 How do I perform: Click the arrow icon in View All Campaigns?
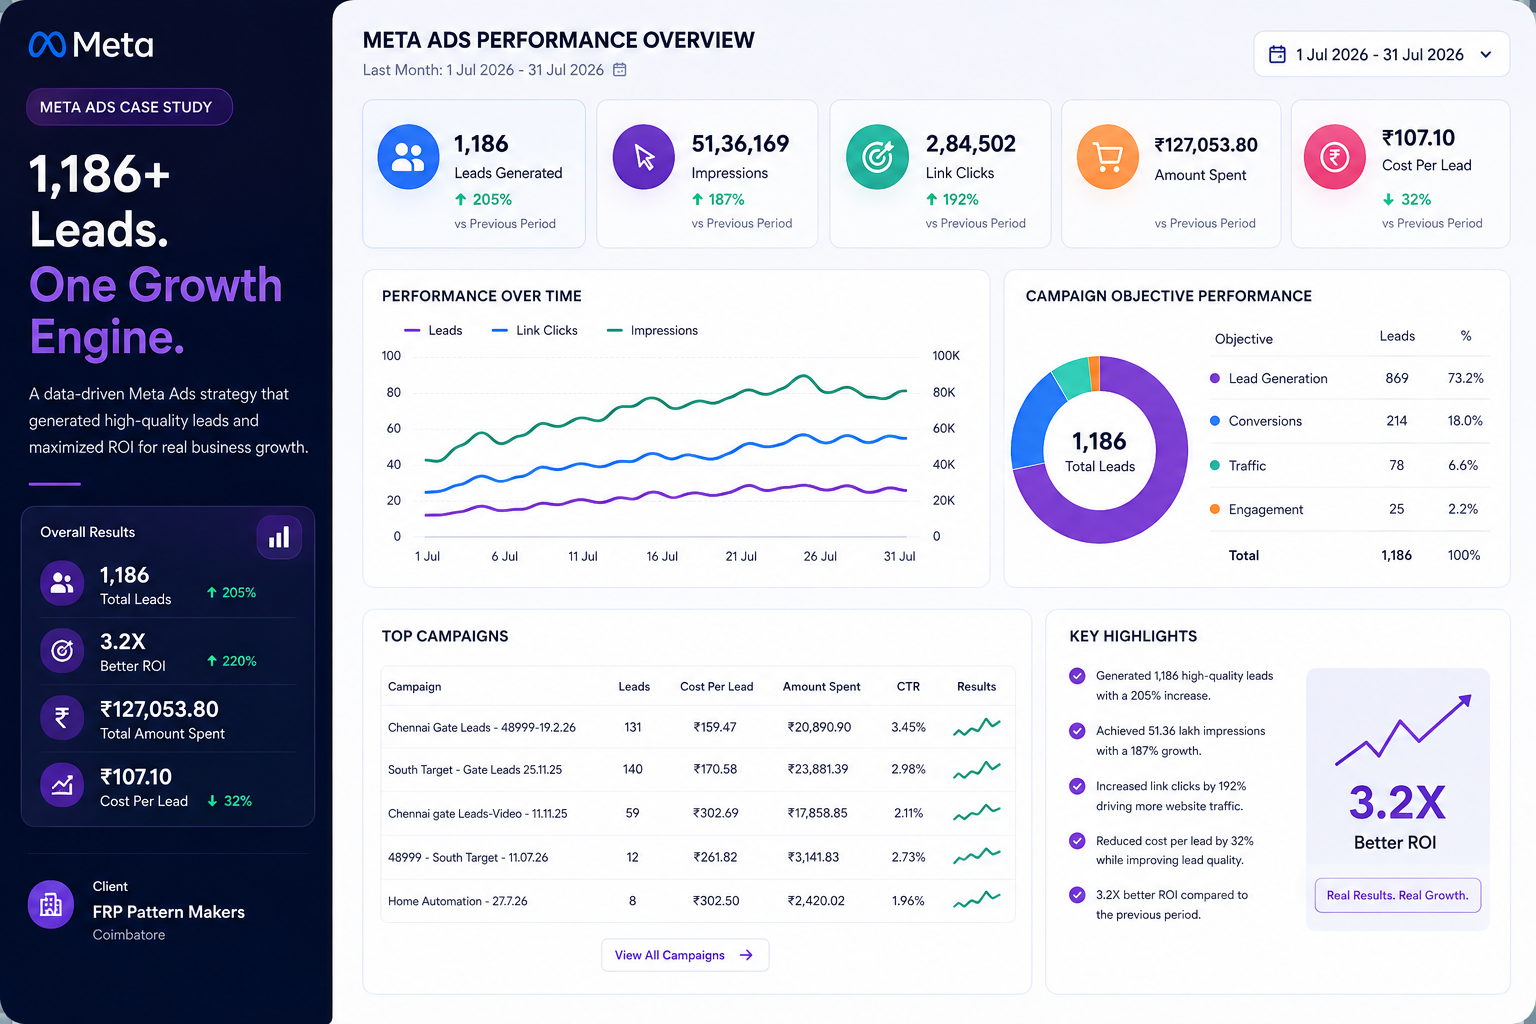[x=746, y=955]
